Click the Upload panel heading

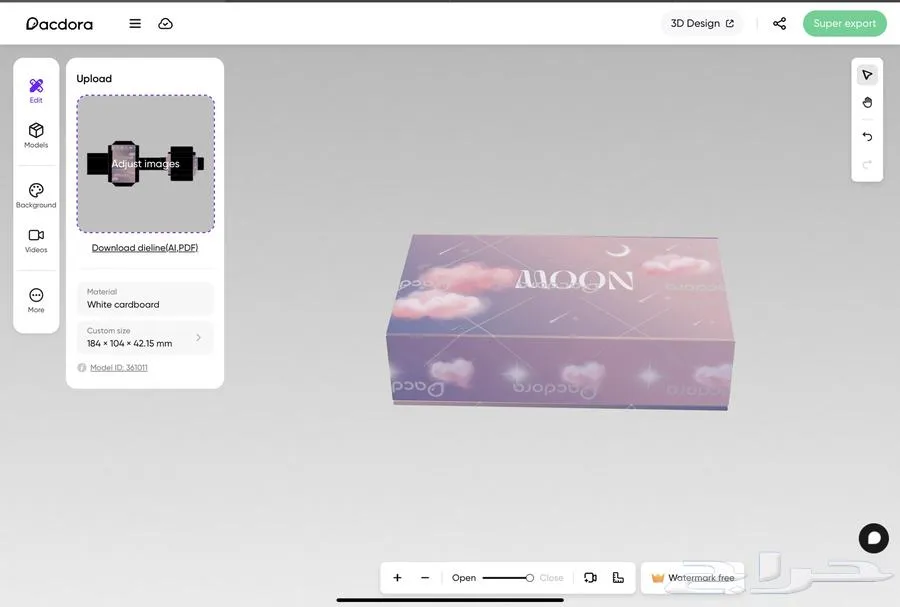(x=94, y=79)
